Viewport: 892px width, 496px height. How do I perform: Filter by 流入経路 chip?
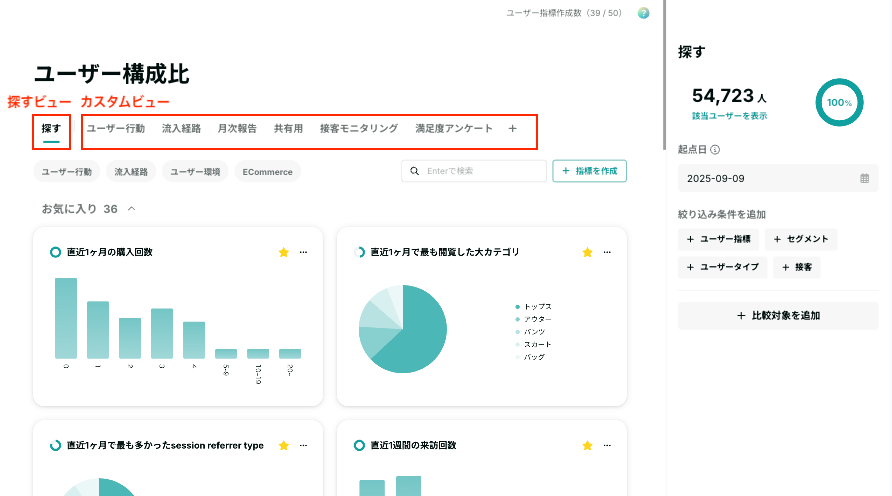[131, 172]
